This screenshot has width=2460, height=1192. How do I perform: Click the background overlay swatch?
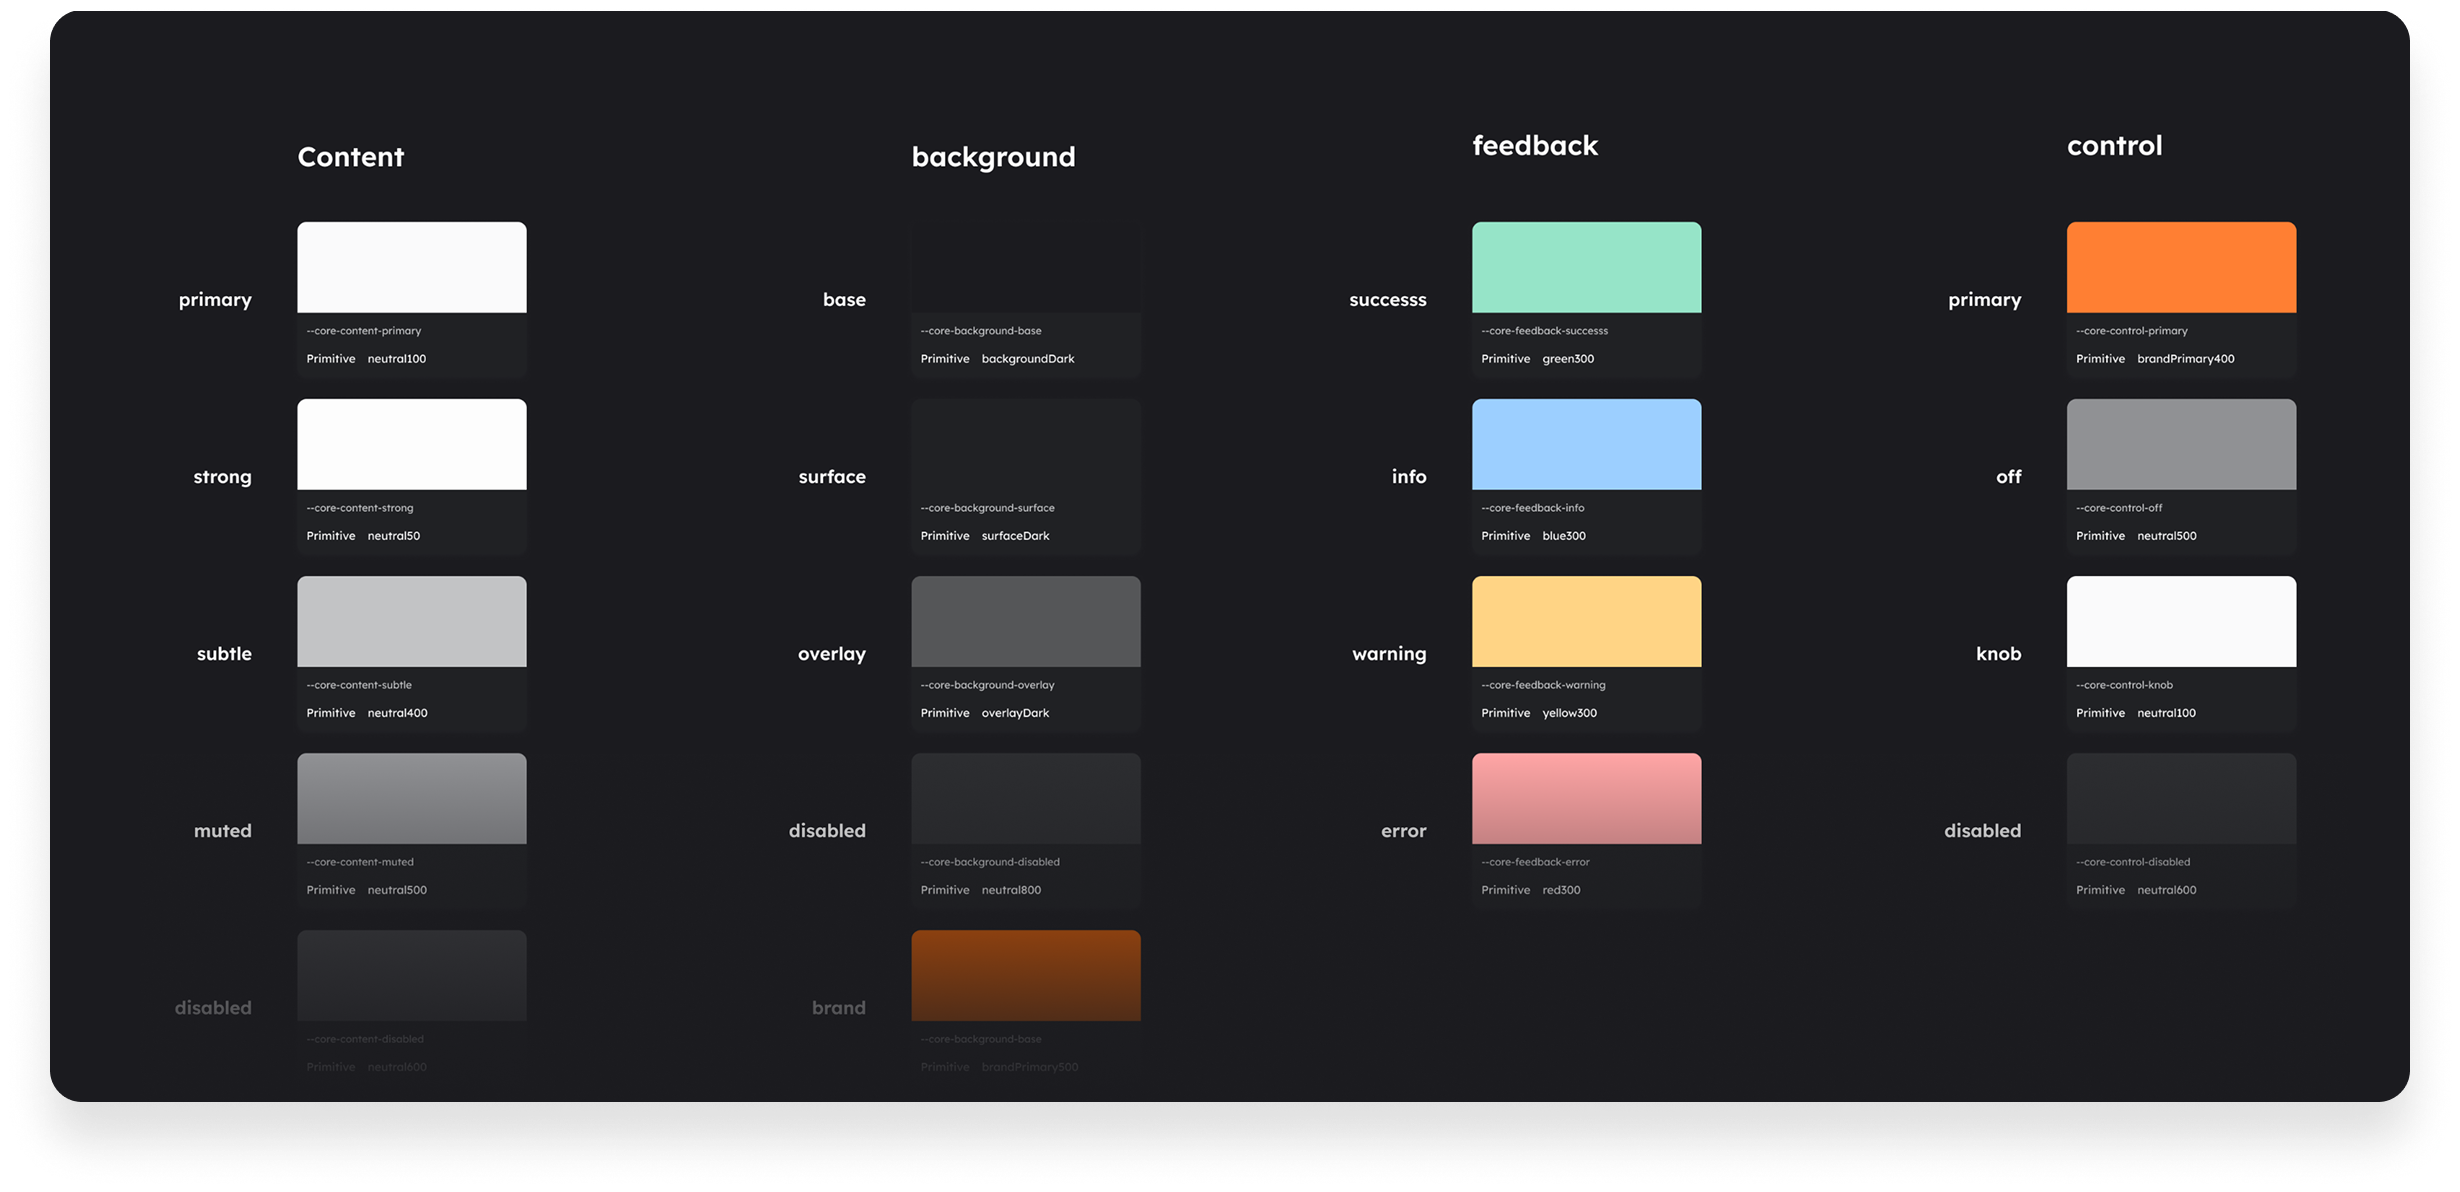point(1025,621)
